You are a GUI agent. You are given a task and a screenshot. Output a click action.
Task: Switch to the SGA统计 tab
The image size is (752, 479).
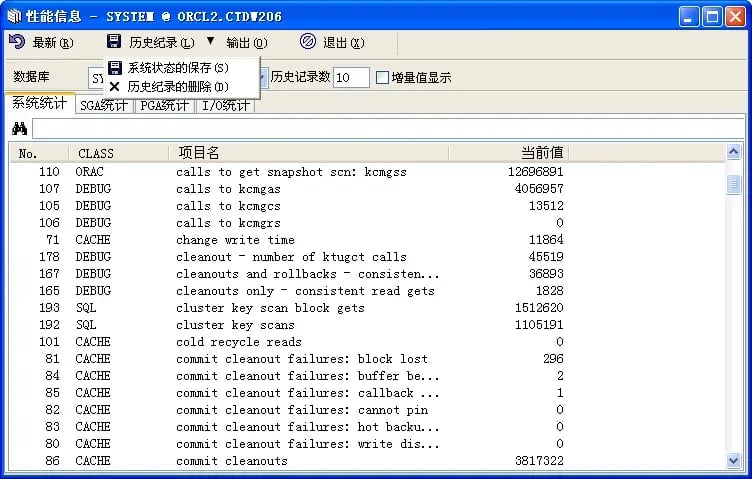click(x=105, y=105)
